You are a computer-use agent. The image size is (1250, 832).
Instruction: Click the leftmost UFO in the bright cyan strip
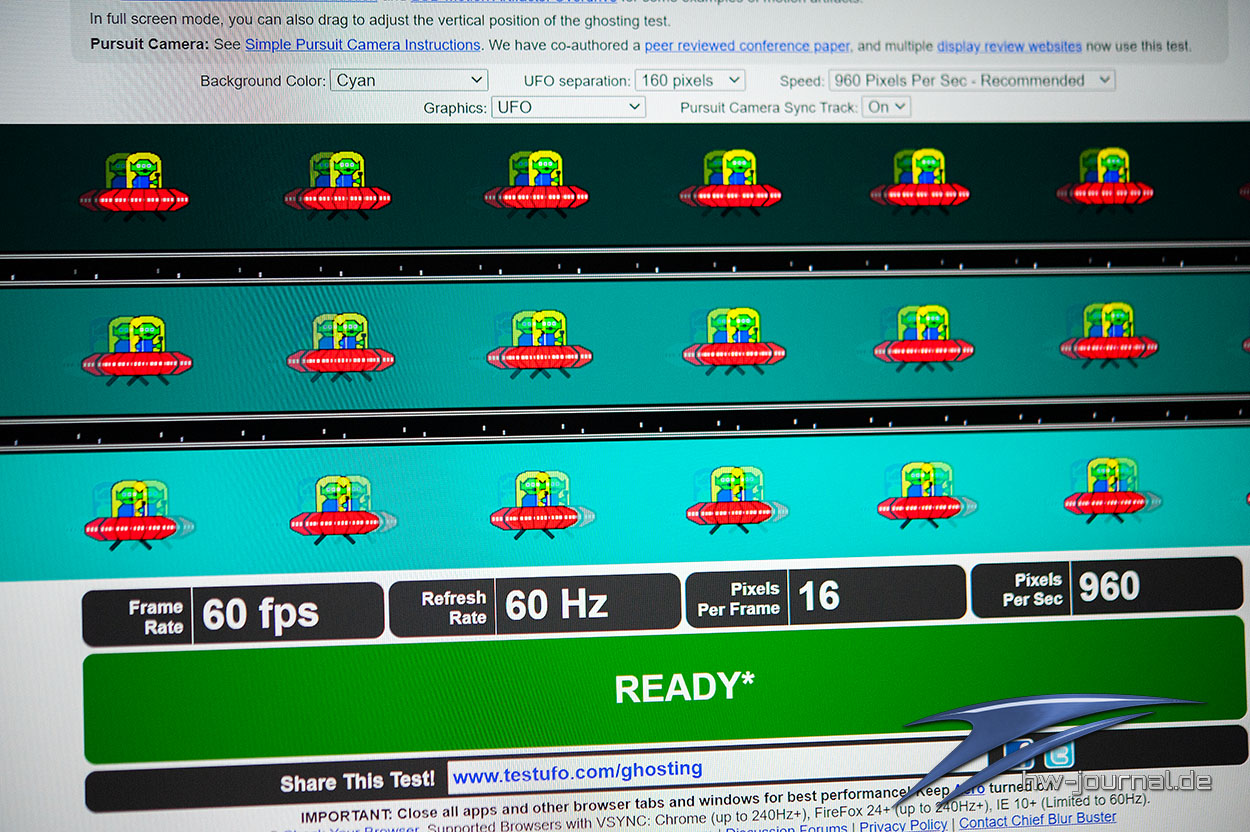134,514
